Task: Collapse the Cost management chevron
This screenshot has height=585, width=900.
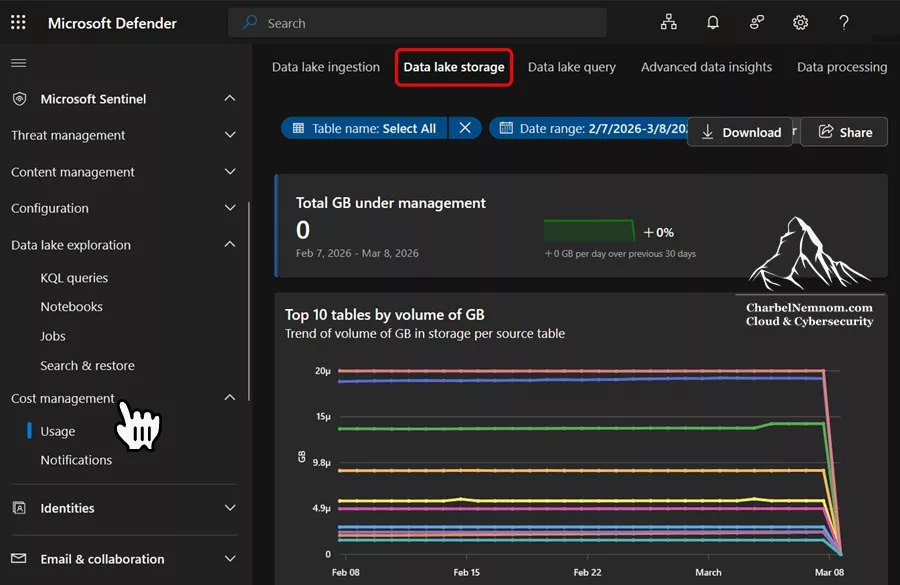Action: (x=230, y=397)
